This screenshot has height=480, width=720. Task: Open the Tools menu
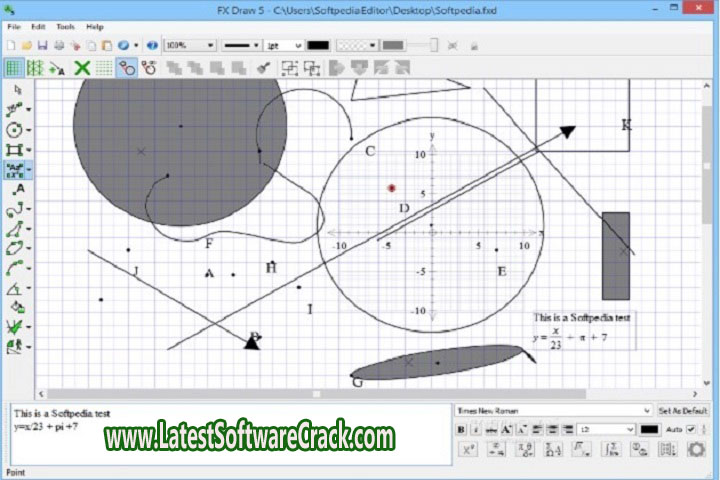[66, 26]
